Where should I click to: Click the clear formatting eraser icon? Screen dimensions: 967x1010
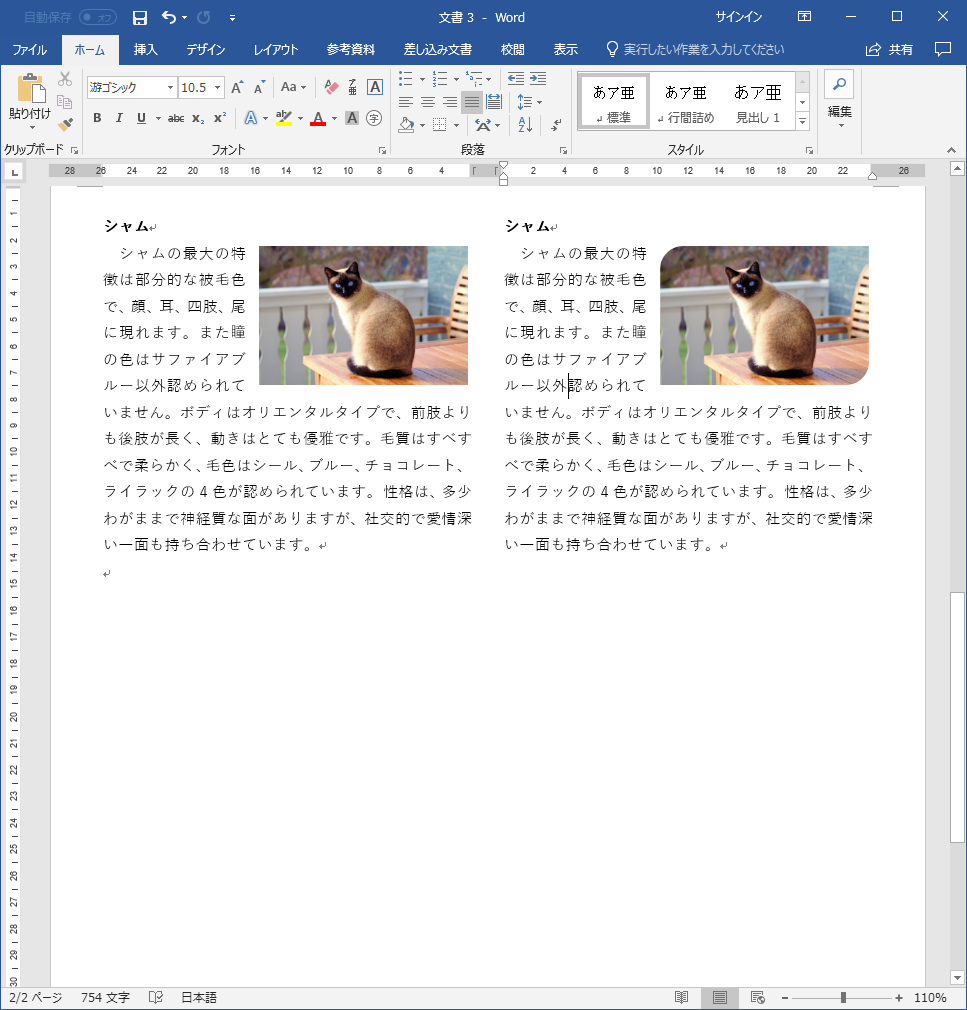(x=332, y=88)
